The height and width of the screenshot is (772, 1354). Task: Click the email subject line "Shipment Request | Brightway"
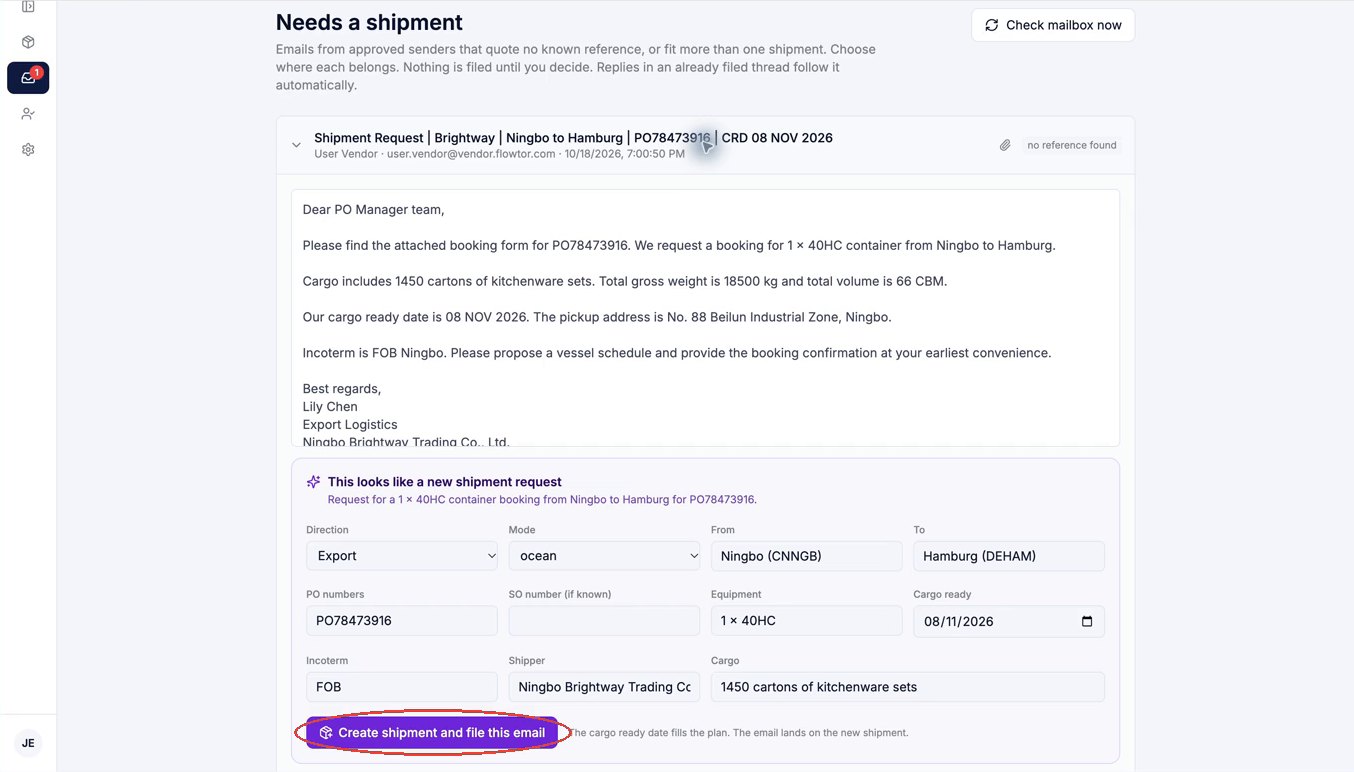click(x=573, y=138)
